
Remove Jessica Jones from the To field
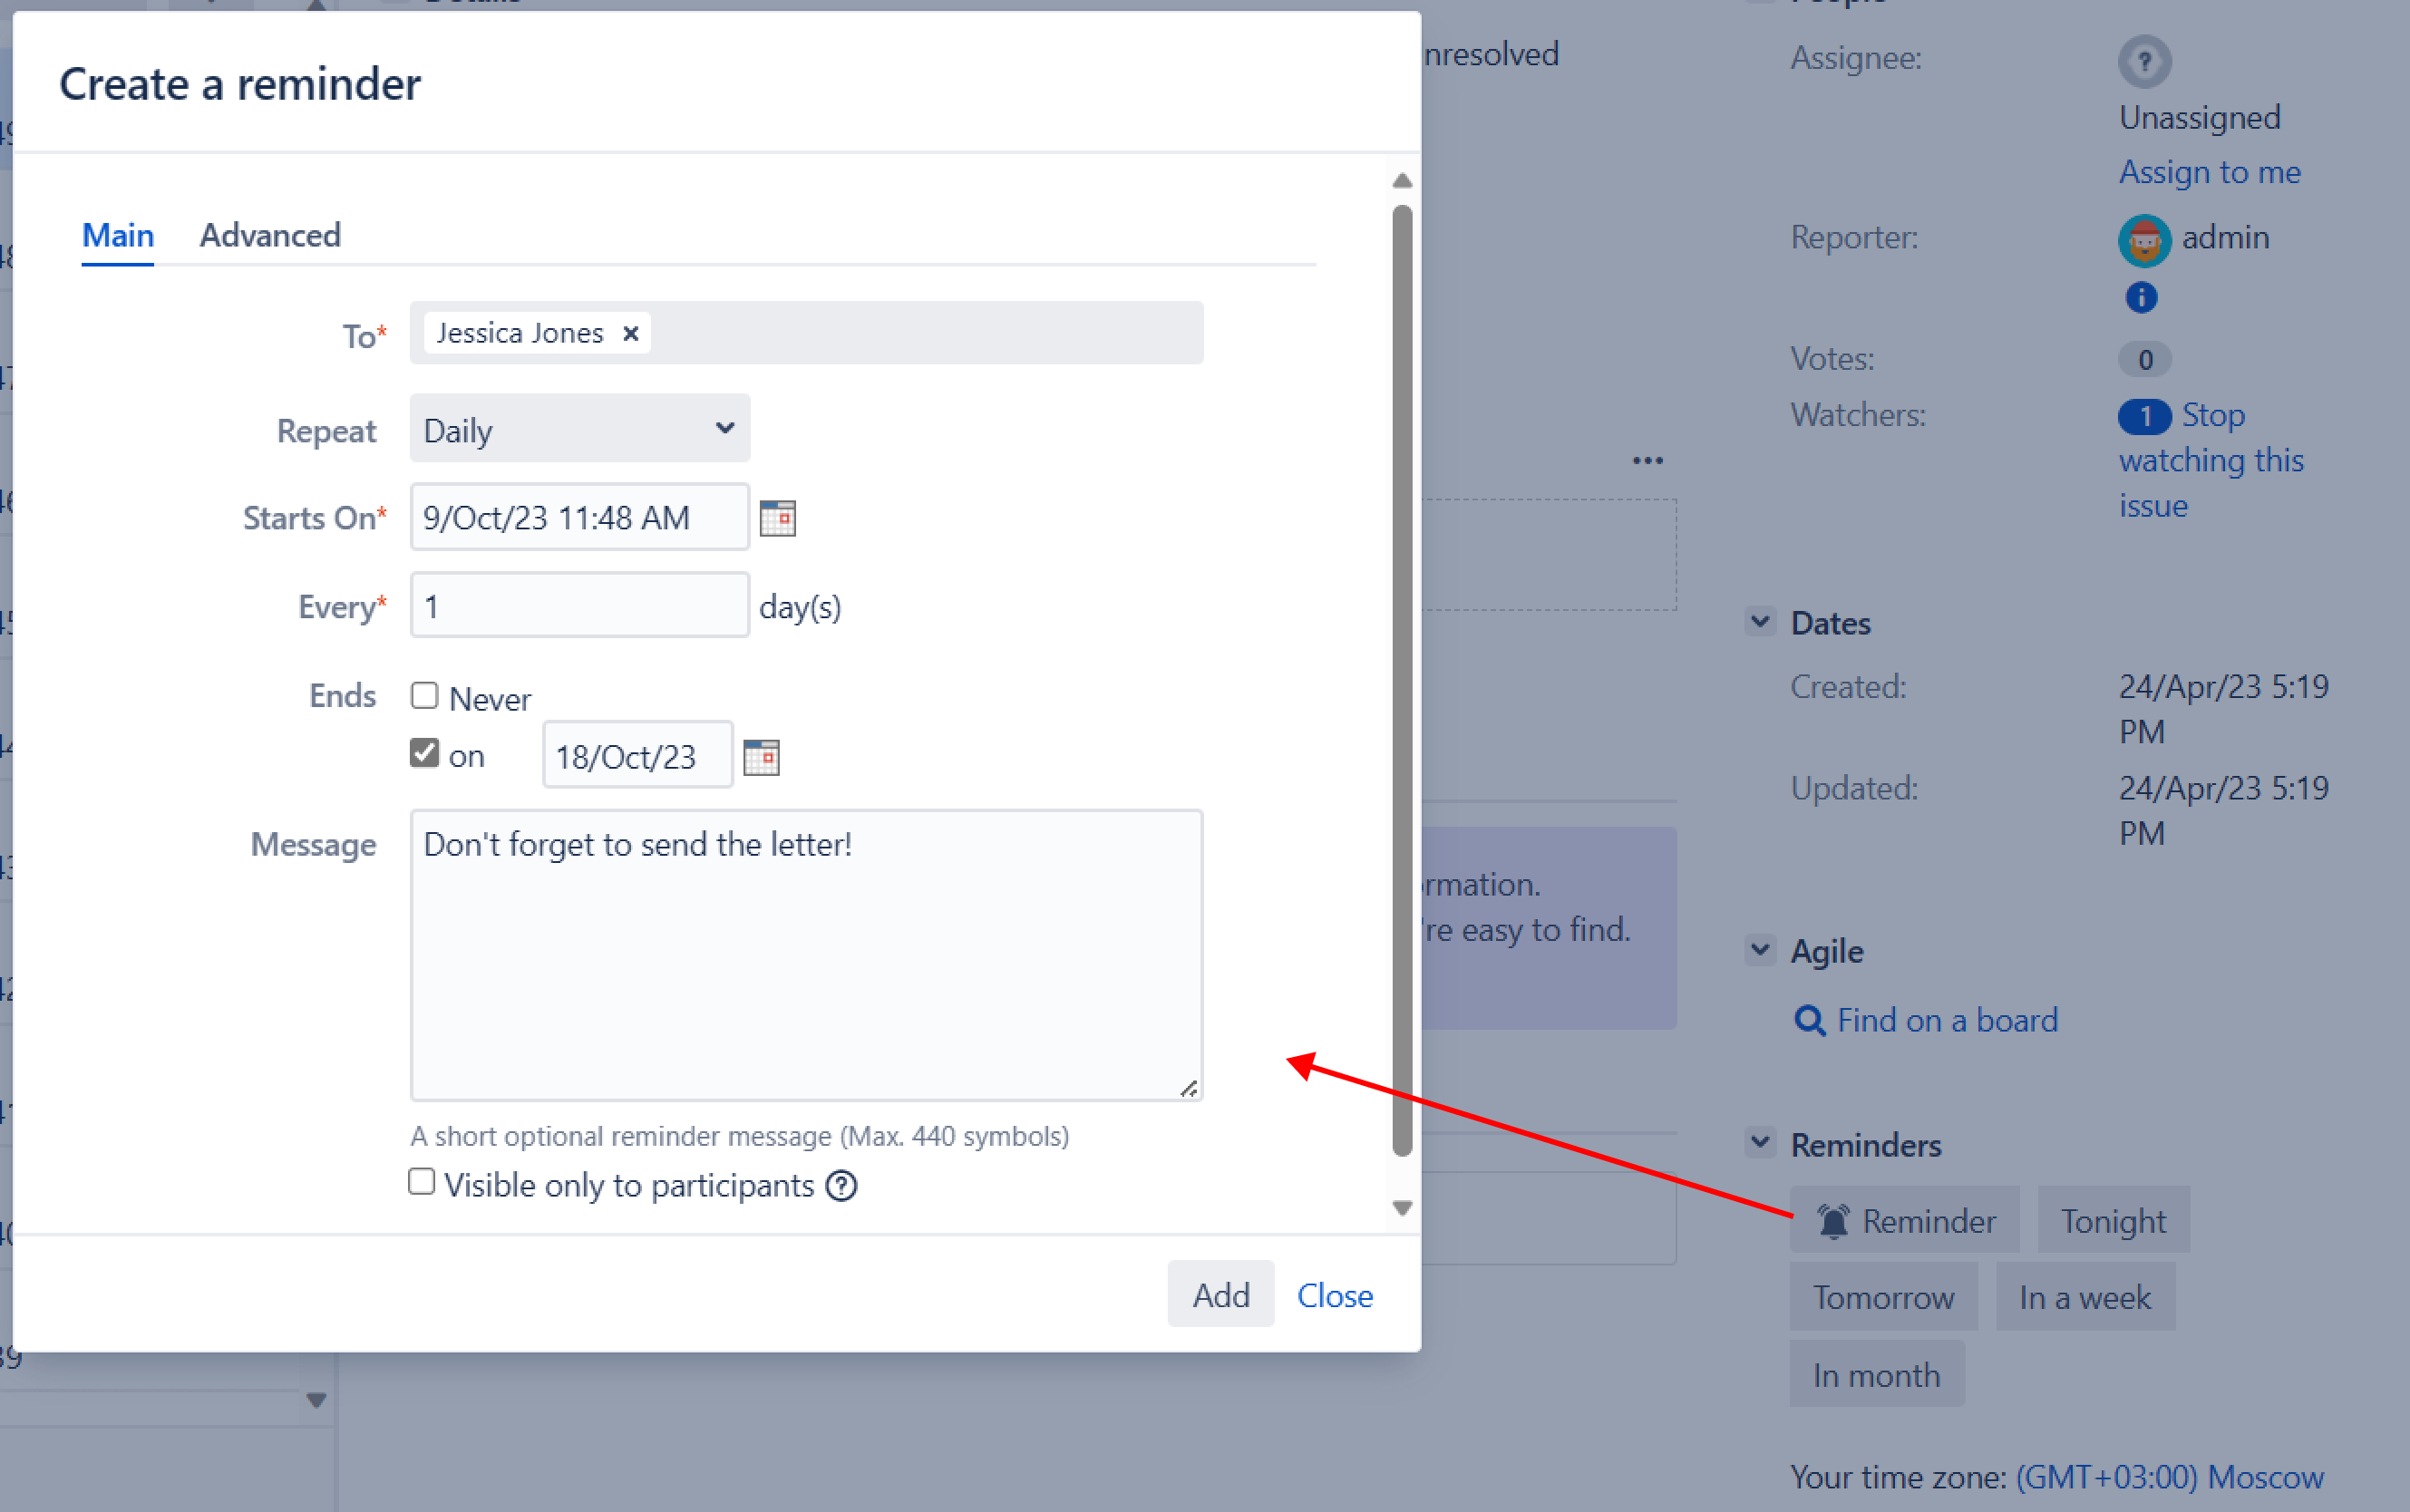pos(631,333)
